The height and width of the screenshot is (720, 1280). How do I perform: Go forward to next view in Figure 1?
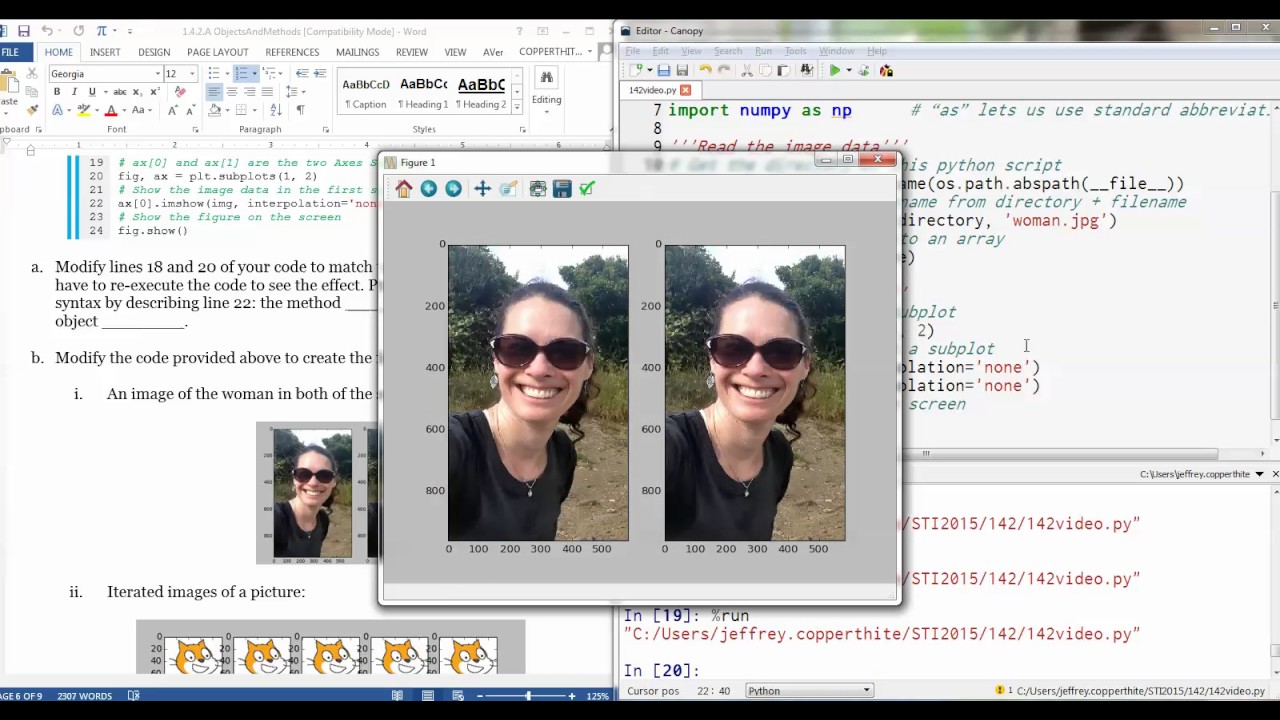(454, 189)
